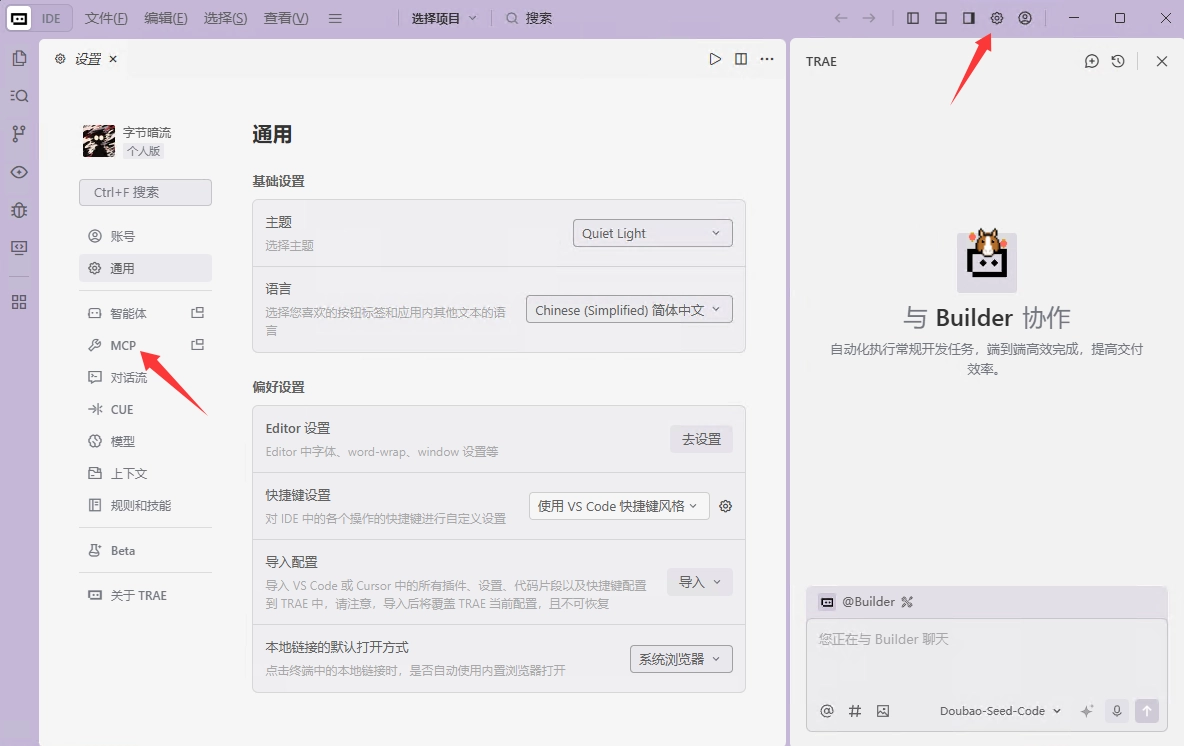Open 智能体 in a new window icon
1184x746 pixels.
tap(197, 313)
